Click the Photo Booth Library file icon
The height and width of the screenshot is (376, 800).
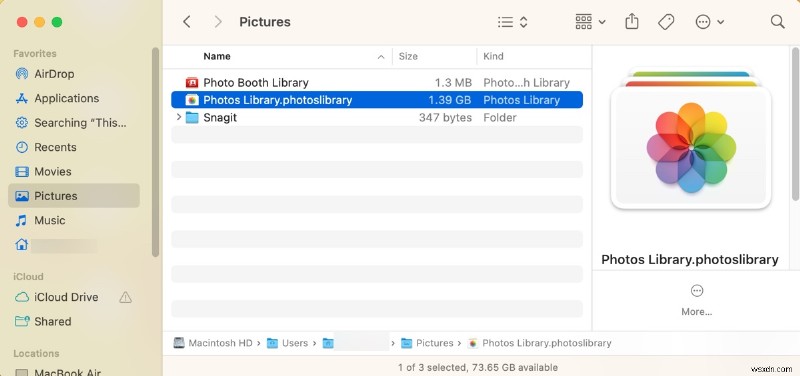pos(192,83)
